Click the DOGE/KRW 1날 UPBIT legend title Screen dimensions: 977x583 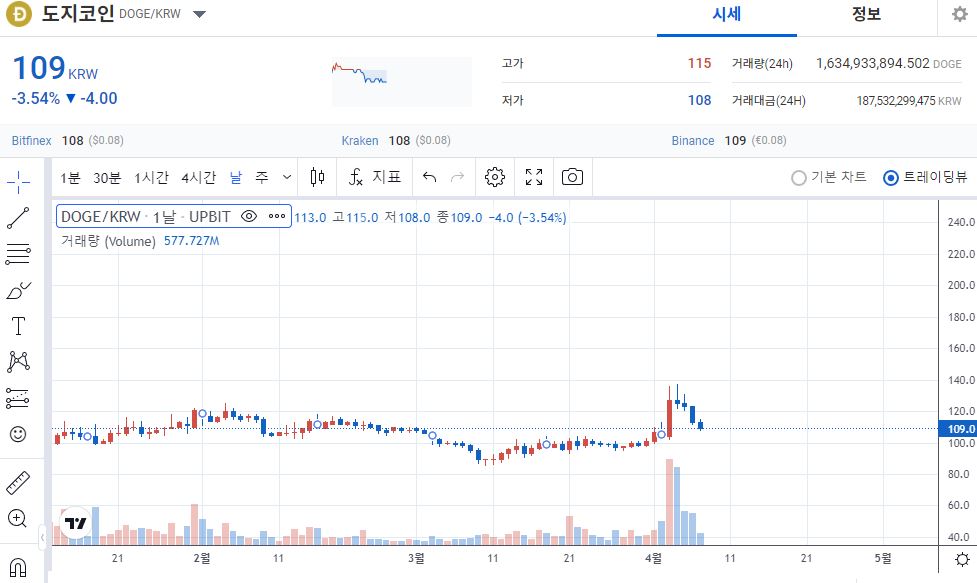click(146, 216)
